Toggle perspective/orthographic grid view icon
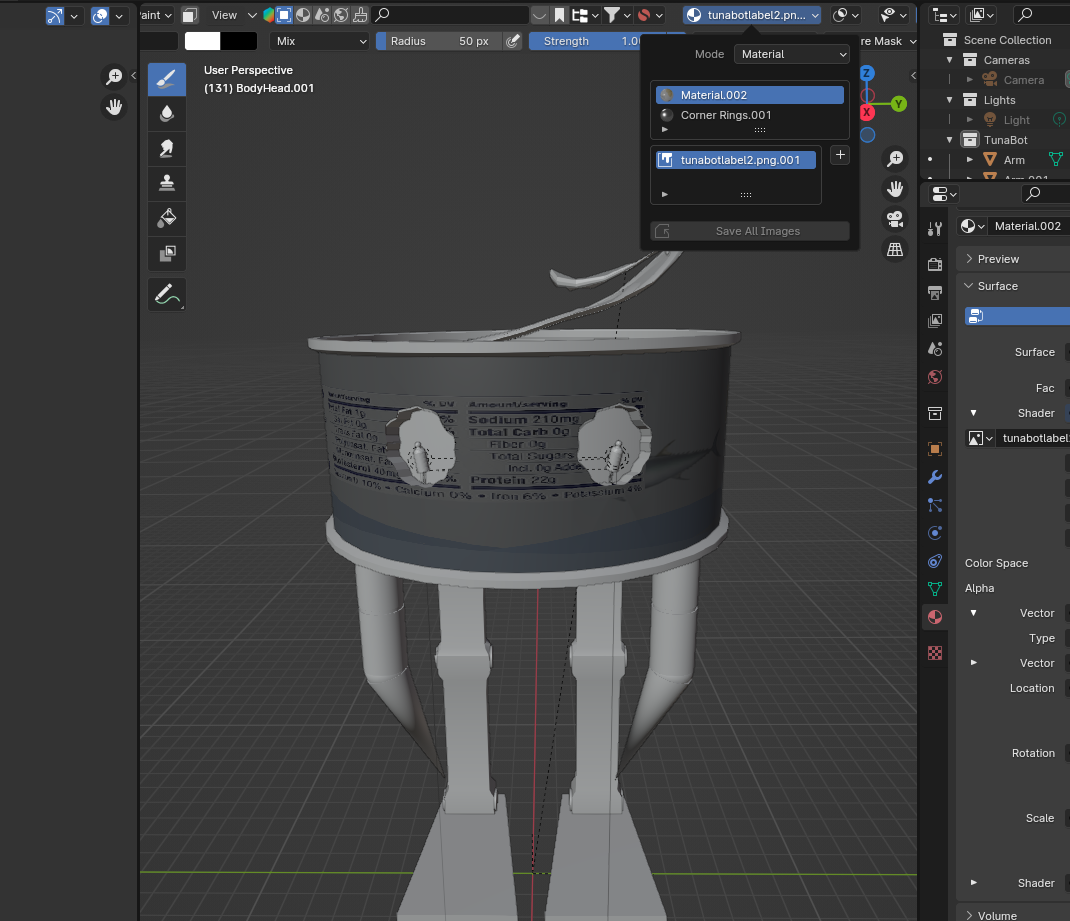The height and width of the screenshot is (921, 1070). (x=895, y=249)
